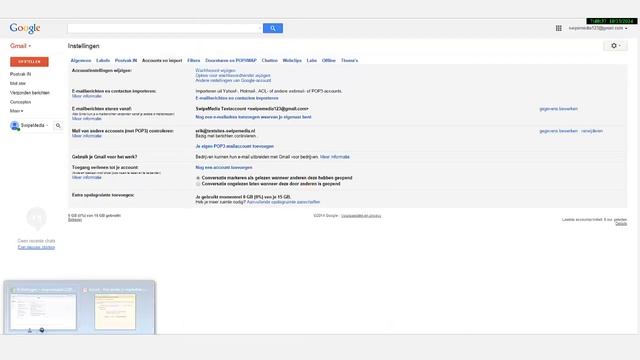Open the Labs settings tab
Screen dimensions: 640x360
click(x=311, y=60)
